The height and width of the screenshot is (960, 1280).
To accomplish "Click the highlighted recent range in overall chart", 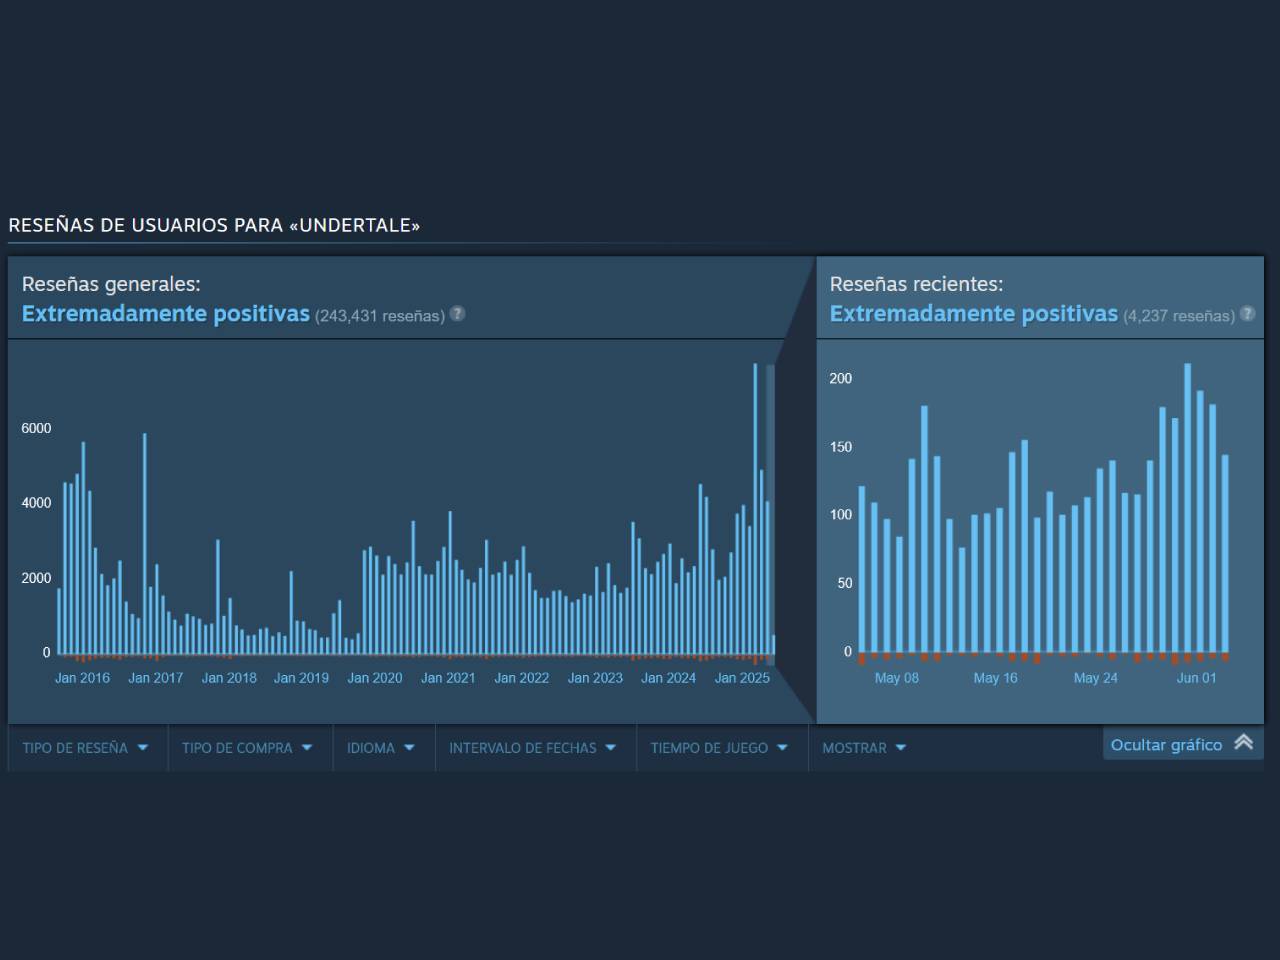I will point(770,515).
